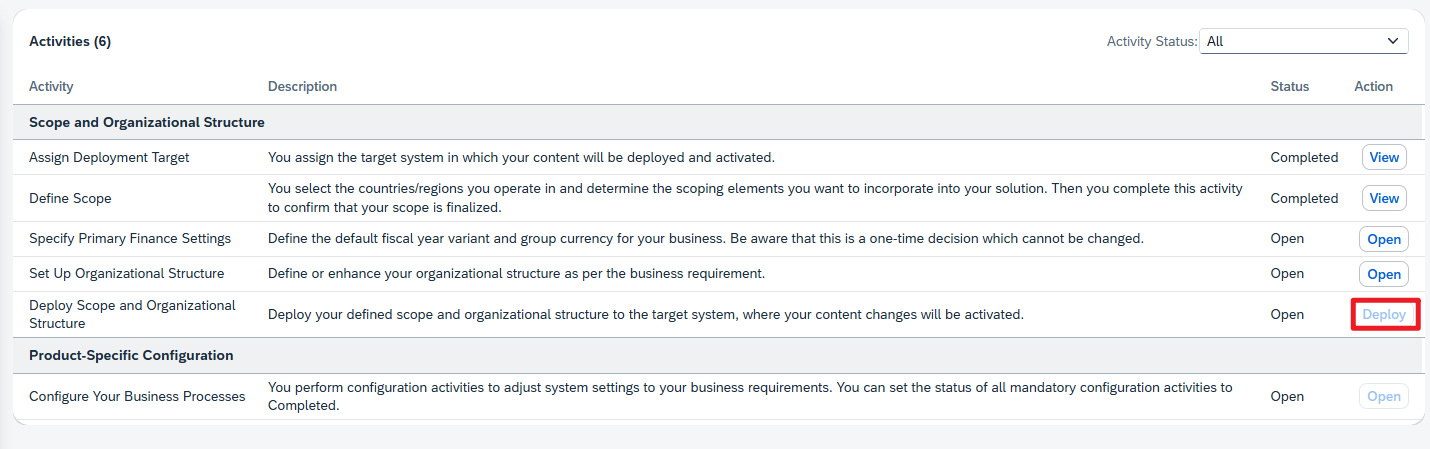Screen dimensions: 1430x449
Task: Open Configure Your Business Processes activity
Action: point(1384,396)
